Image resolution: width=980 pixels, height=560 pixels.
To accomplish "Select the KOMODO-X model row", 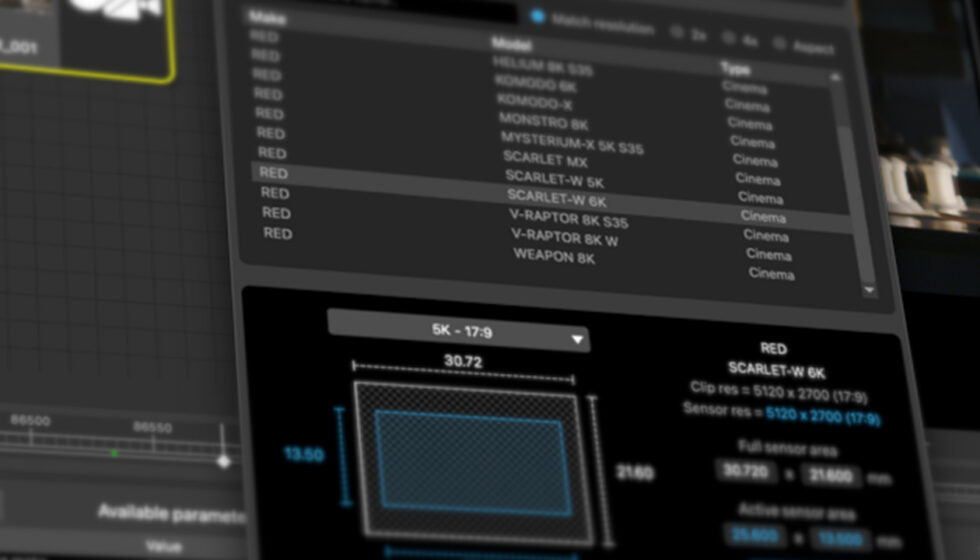I will point(534,102).
